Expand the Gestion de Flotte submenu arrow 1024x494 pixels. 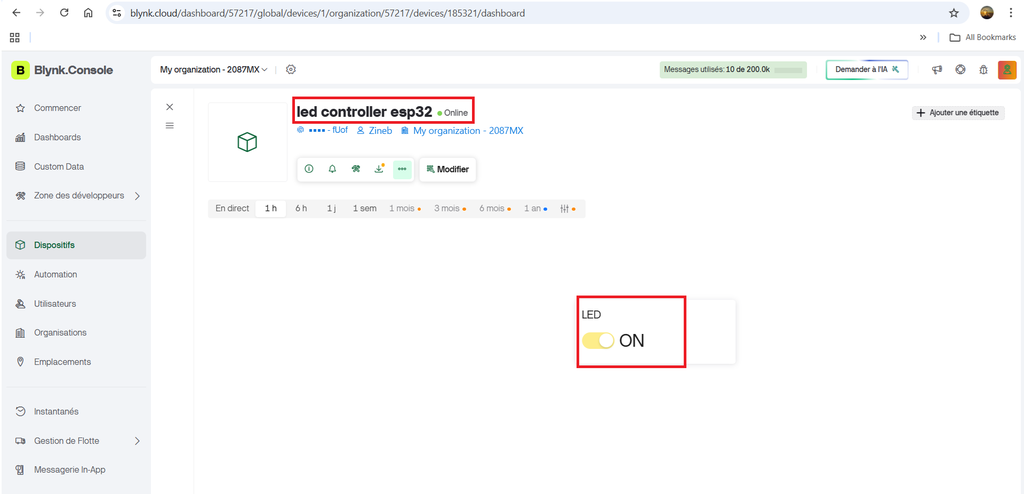[137, 441]
